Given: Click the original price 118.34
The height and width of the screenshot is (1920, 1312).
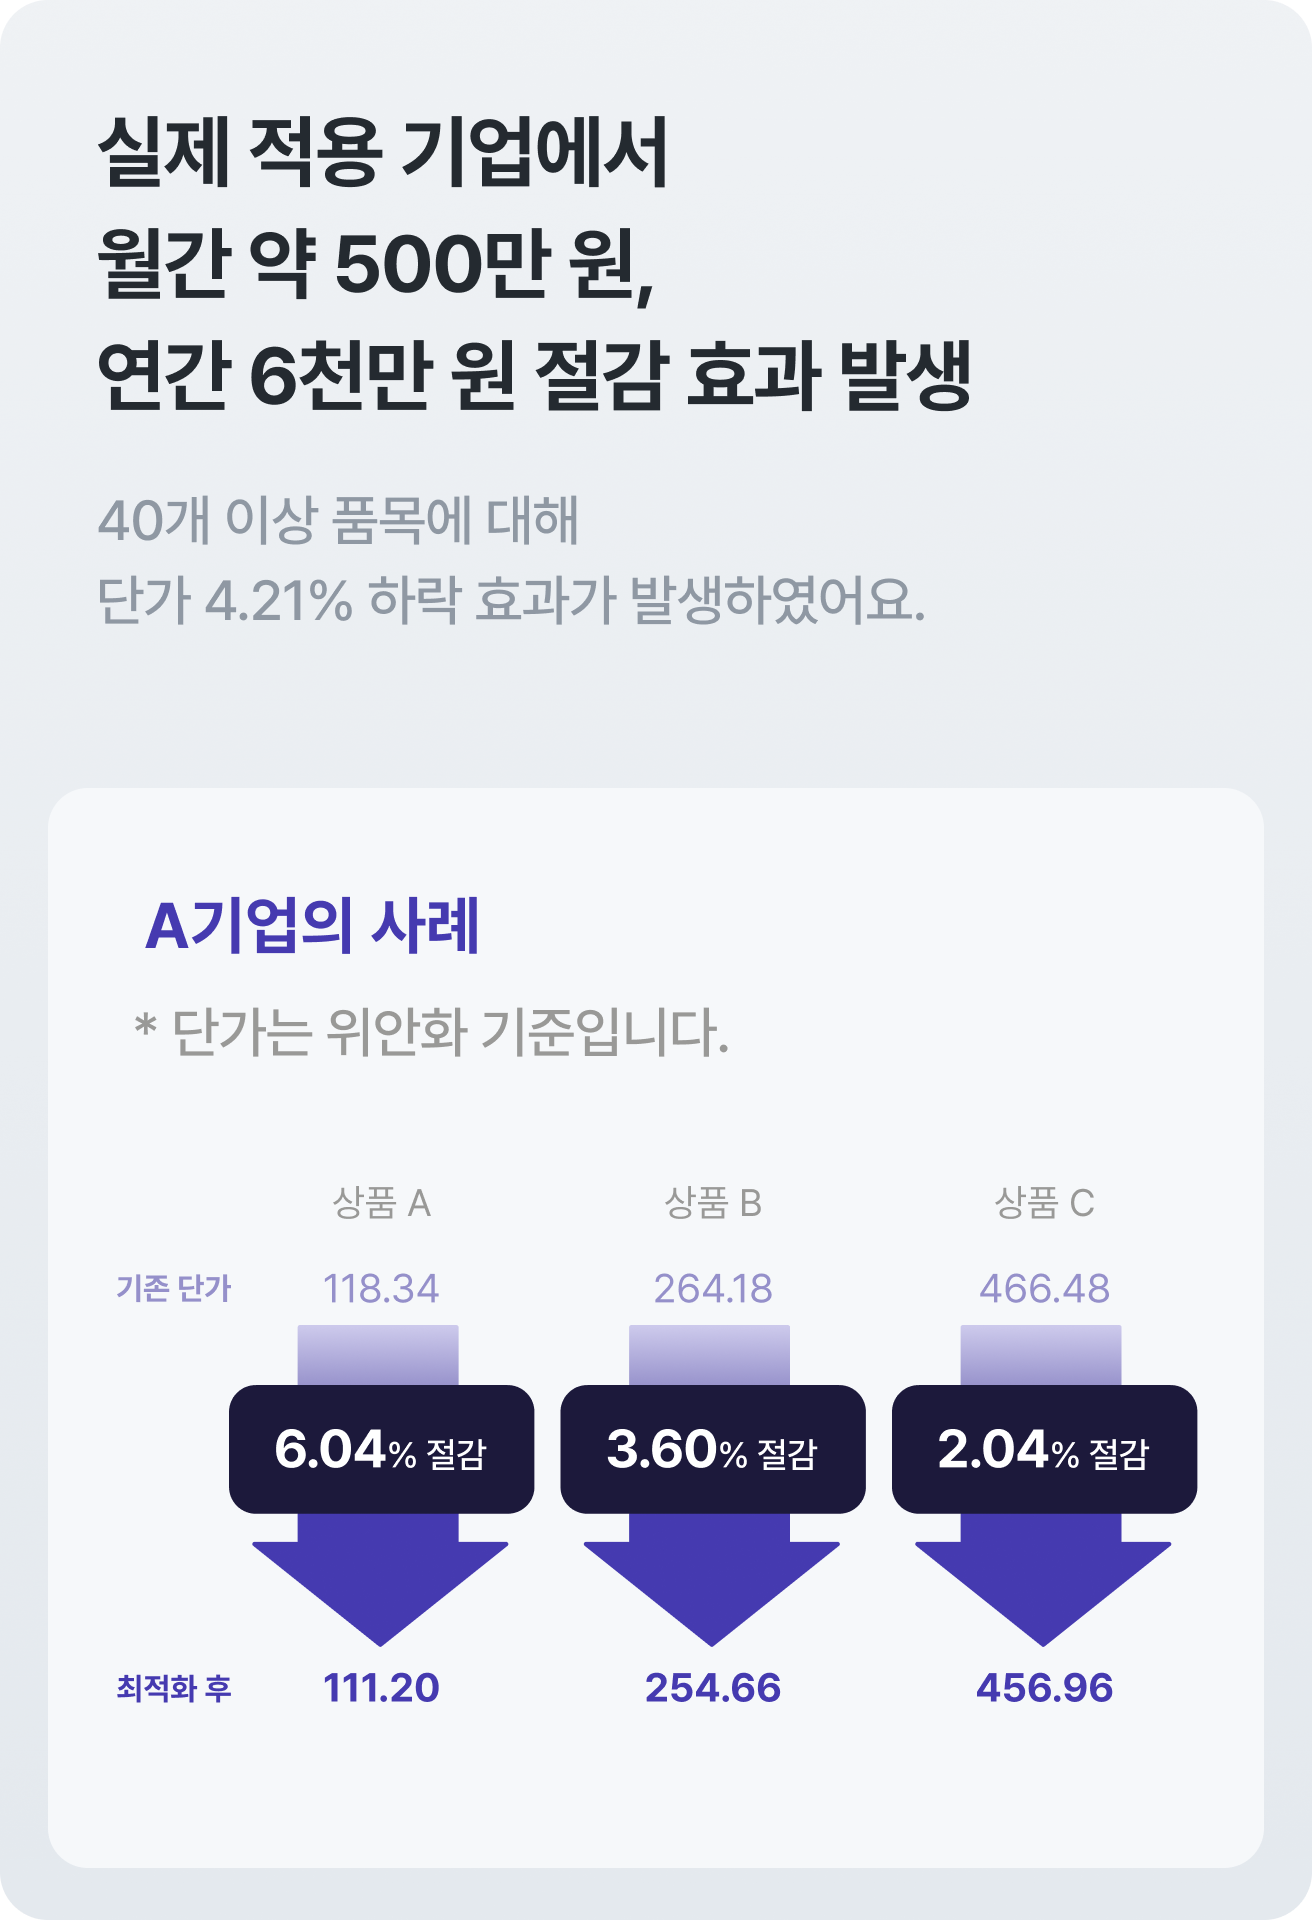Looking at the screenshot, I should point(381,1289).
